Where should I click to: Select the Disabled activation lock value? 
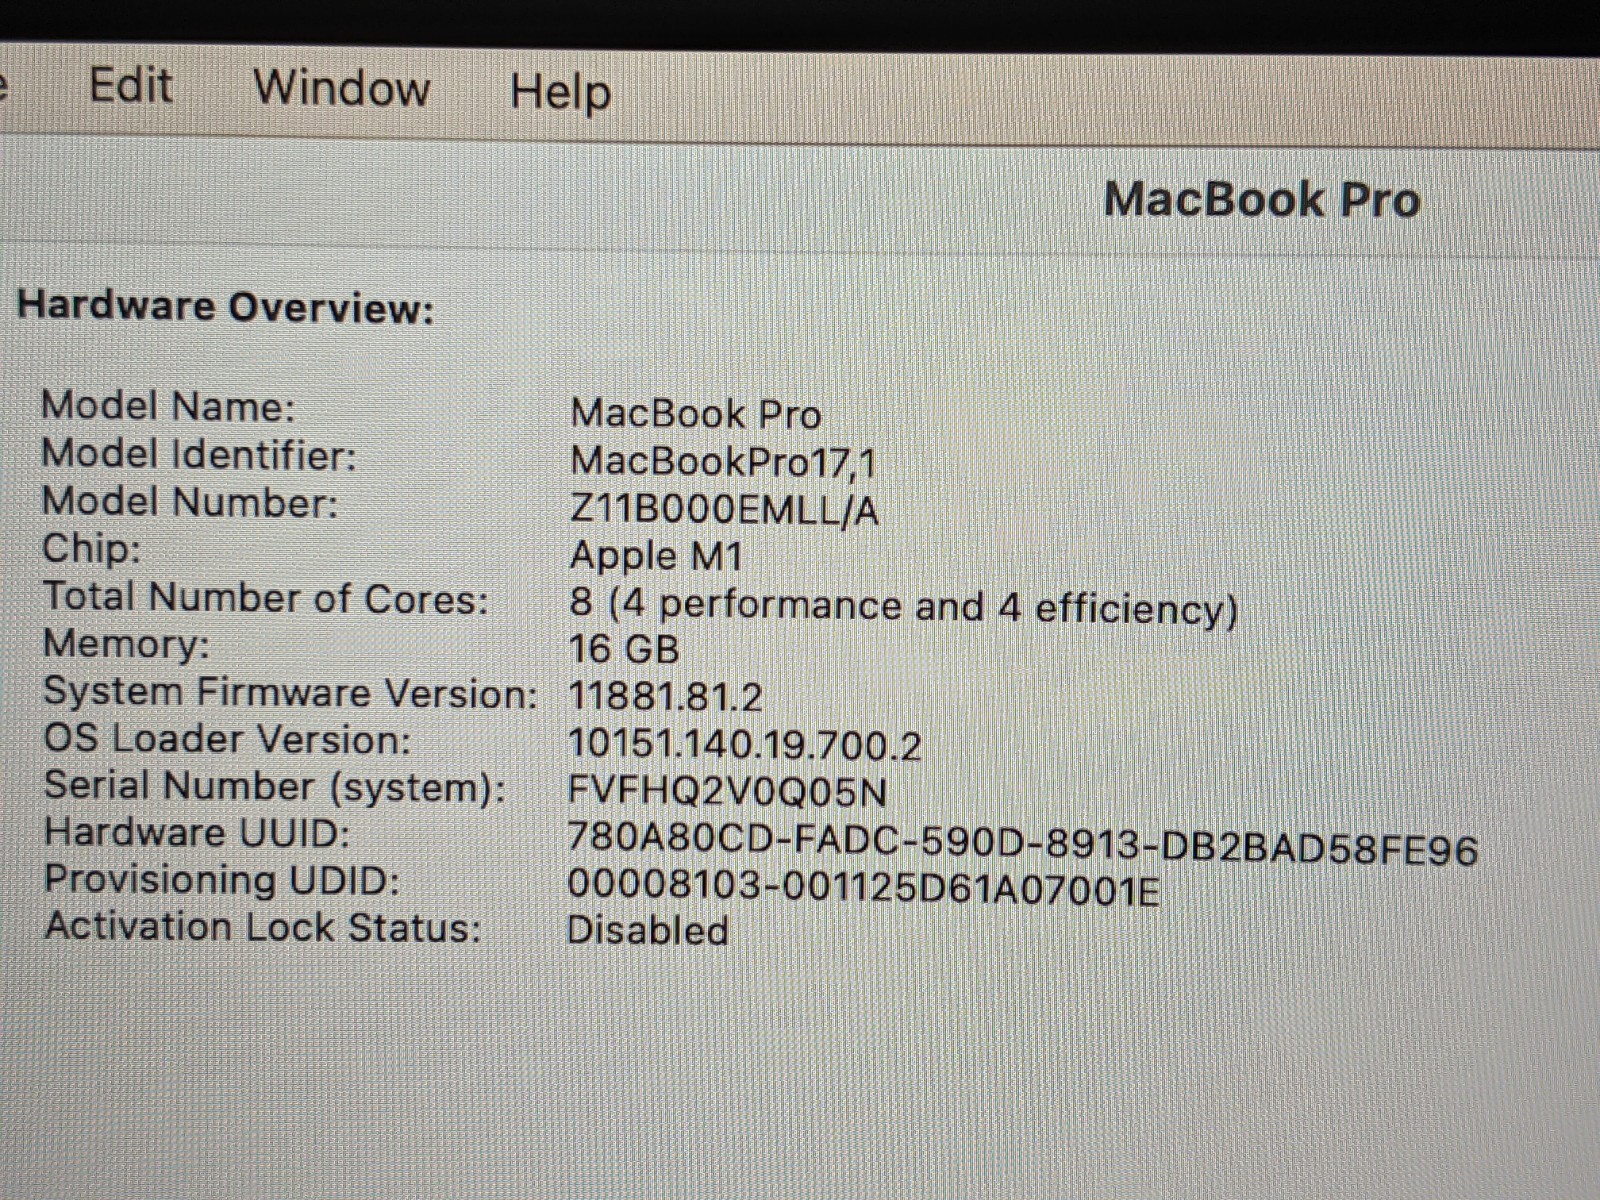click(648, 931)
